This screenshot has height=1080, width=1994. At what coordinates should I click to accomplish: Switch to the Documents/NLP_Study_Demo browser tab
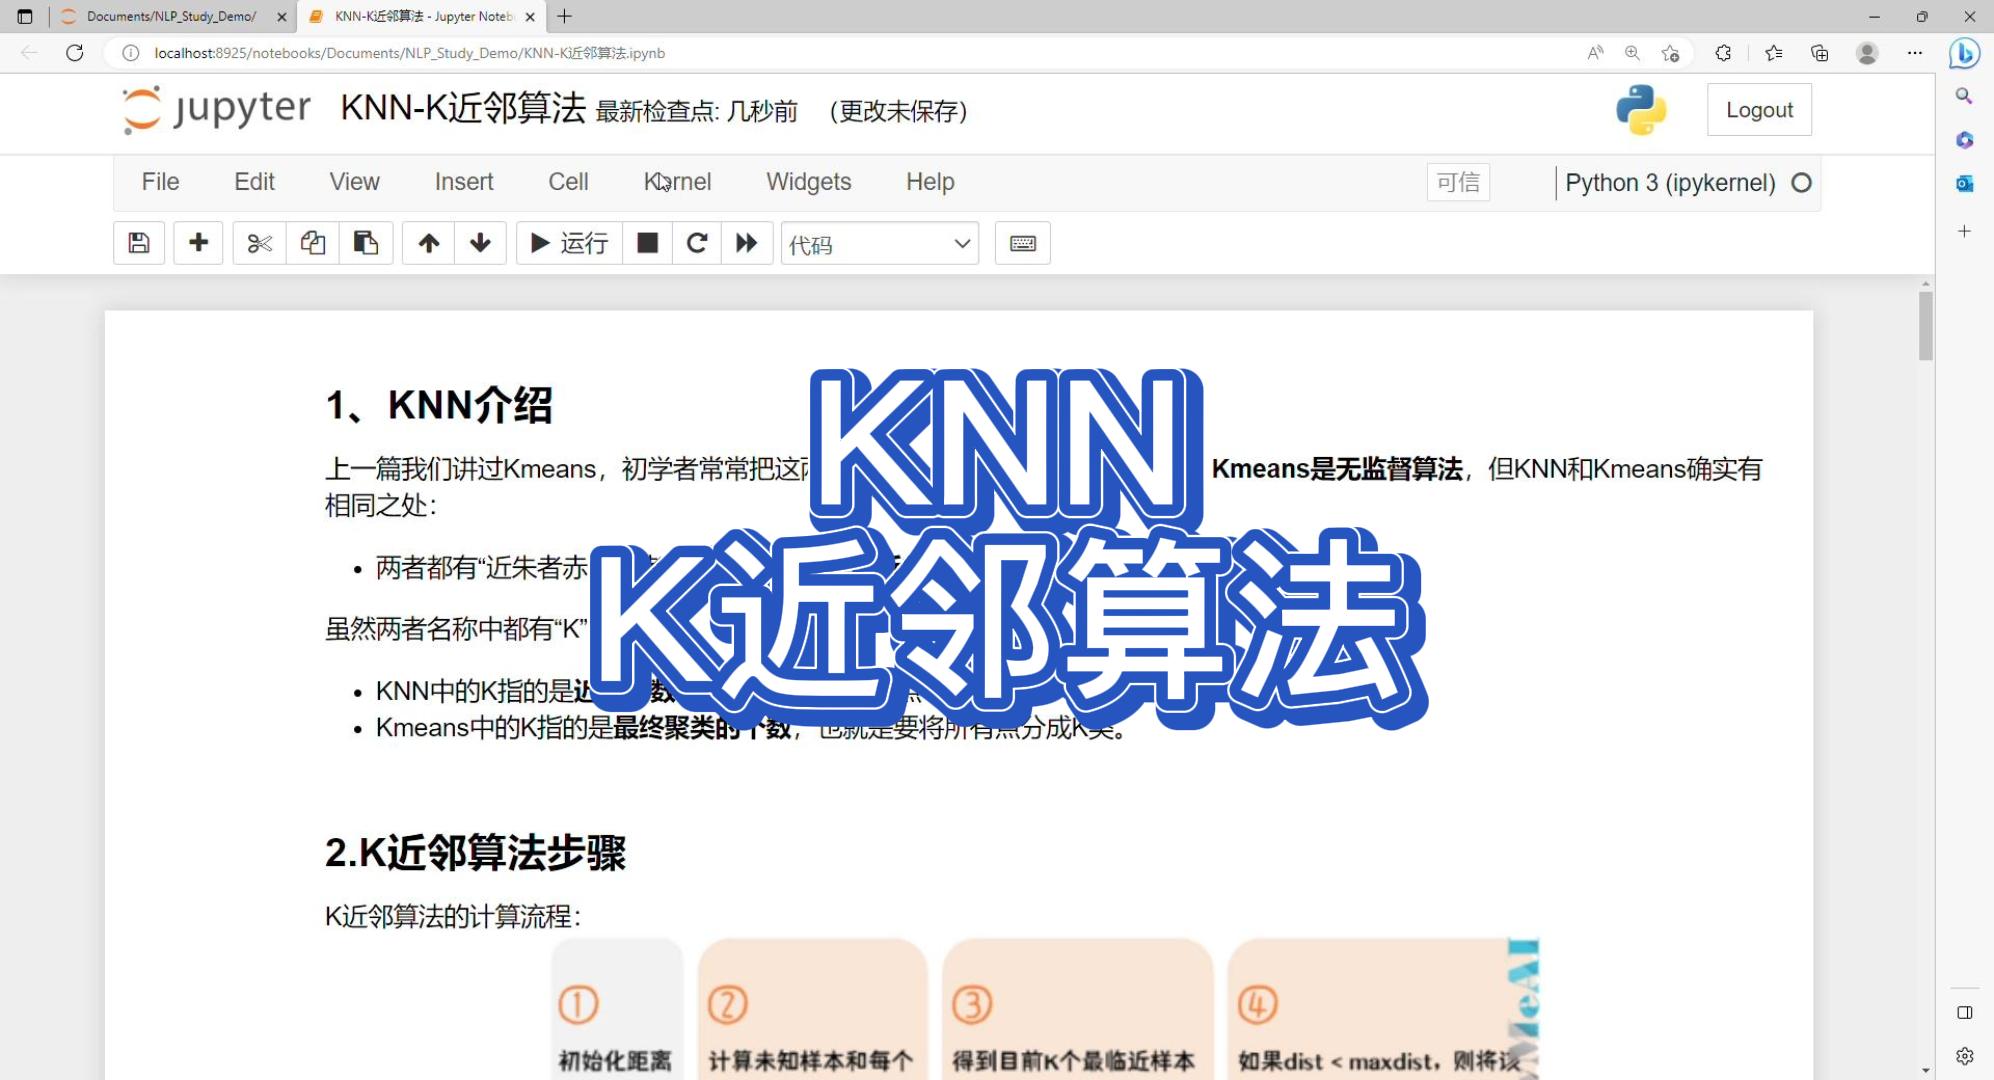pos(170,16)
